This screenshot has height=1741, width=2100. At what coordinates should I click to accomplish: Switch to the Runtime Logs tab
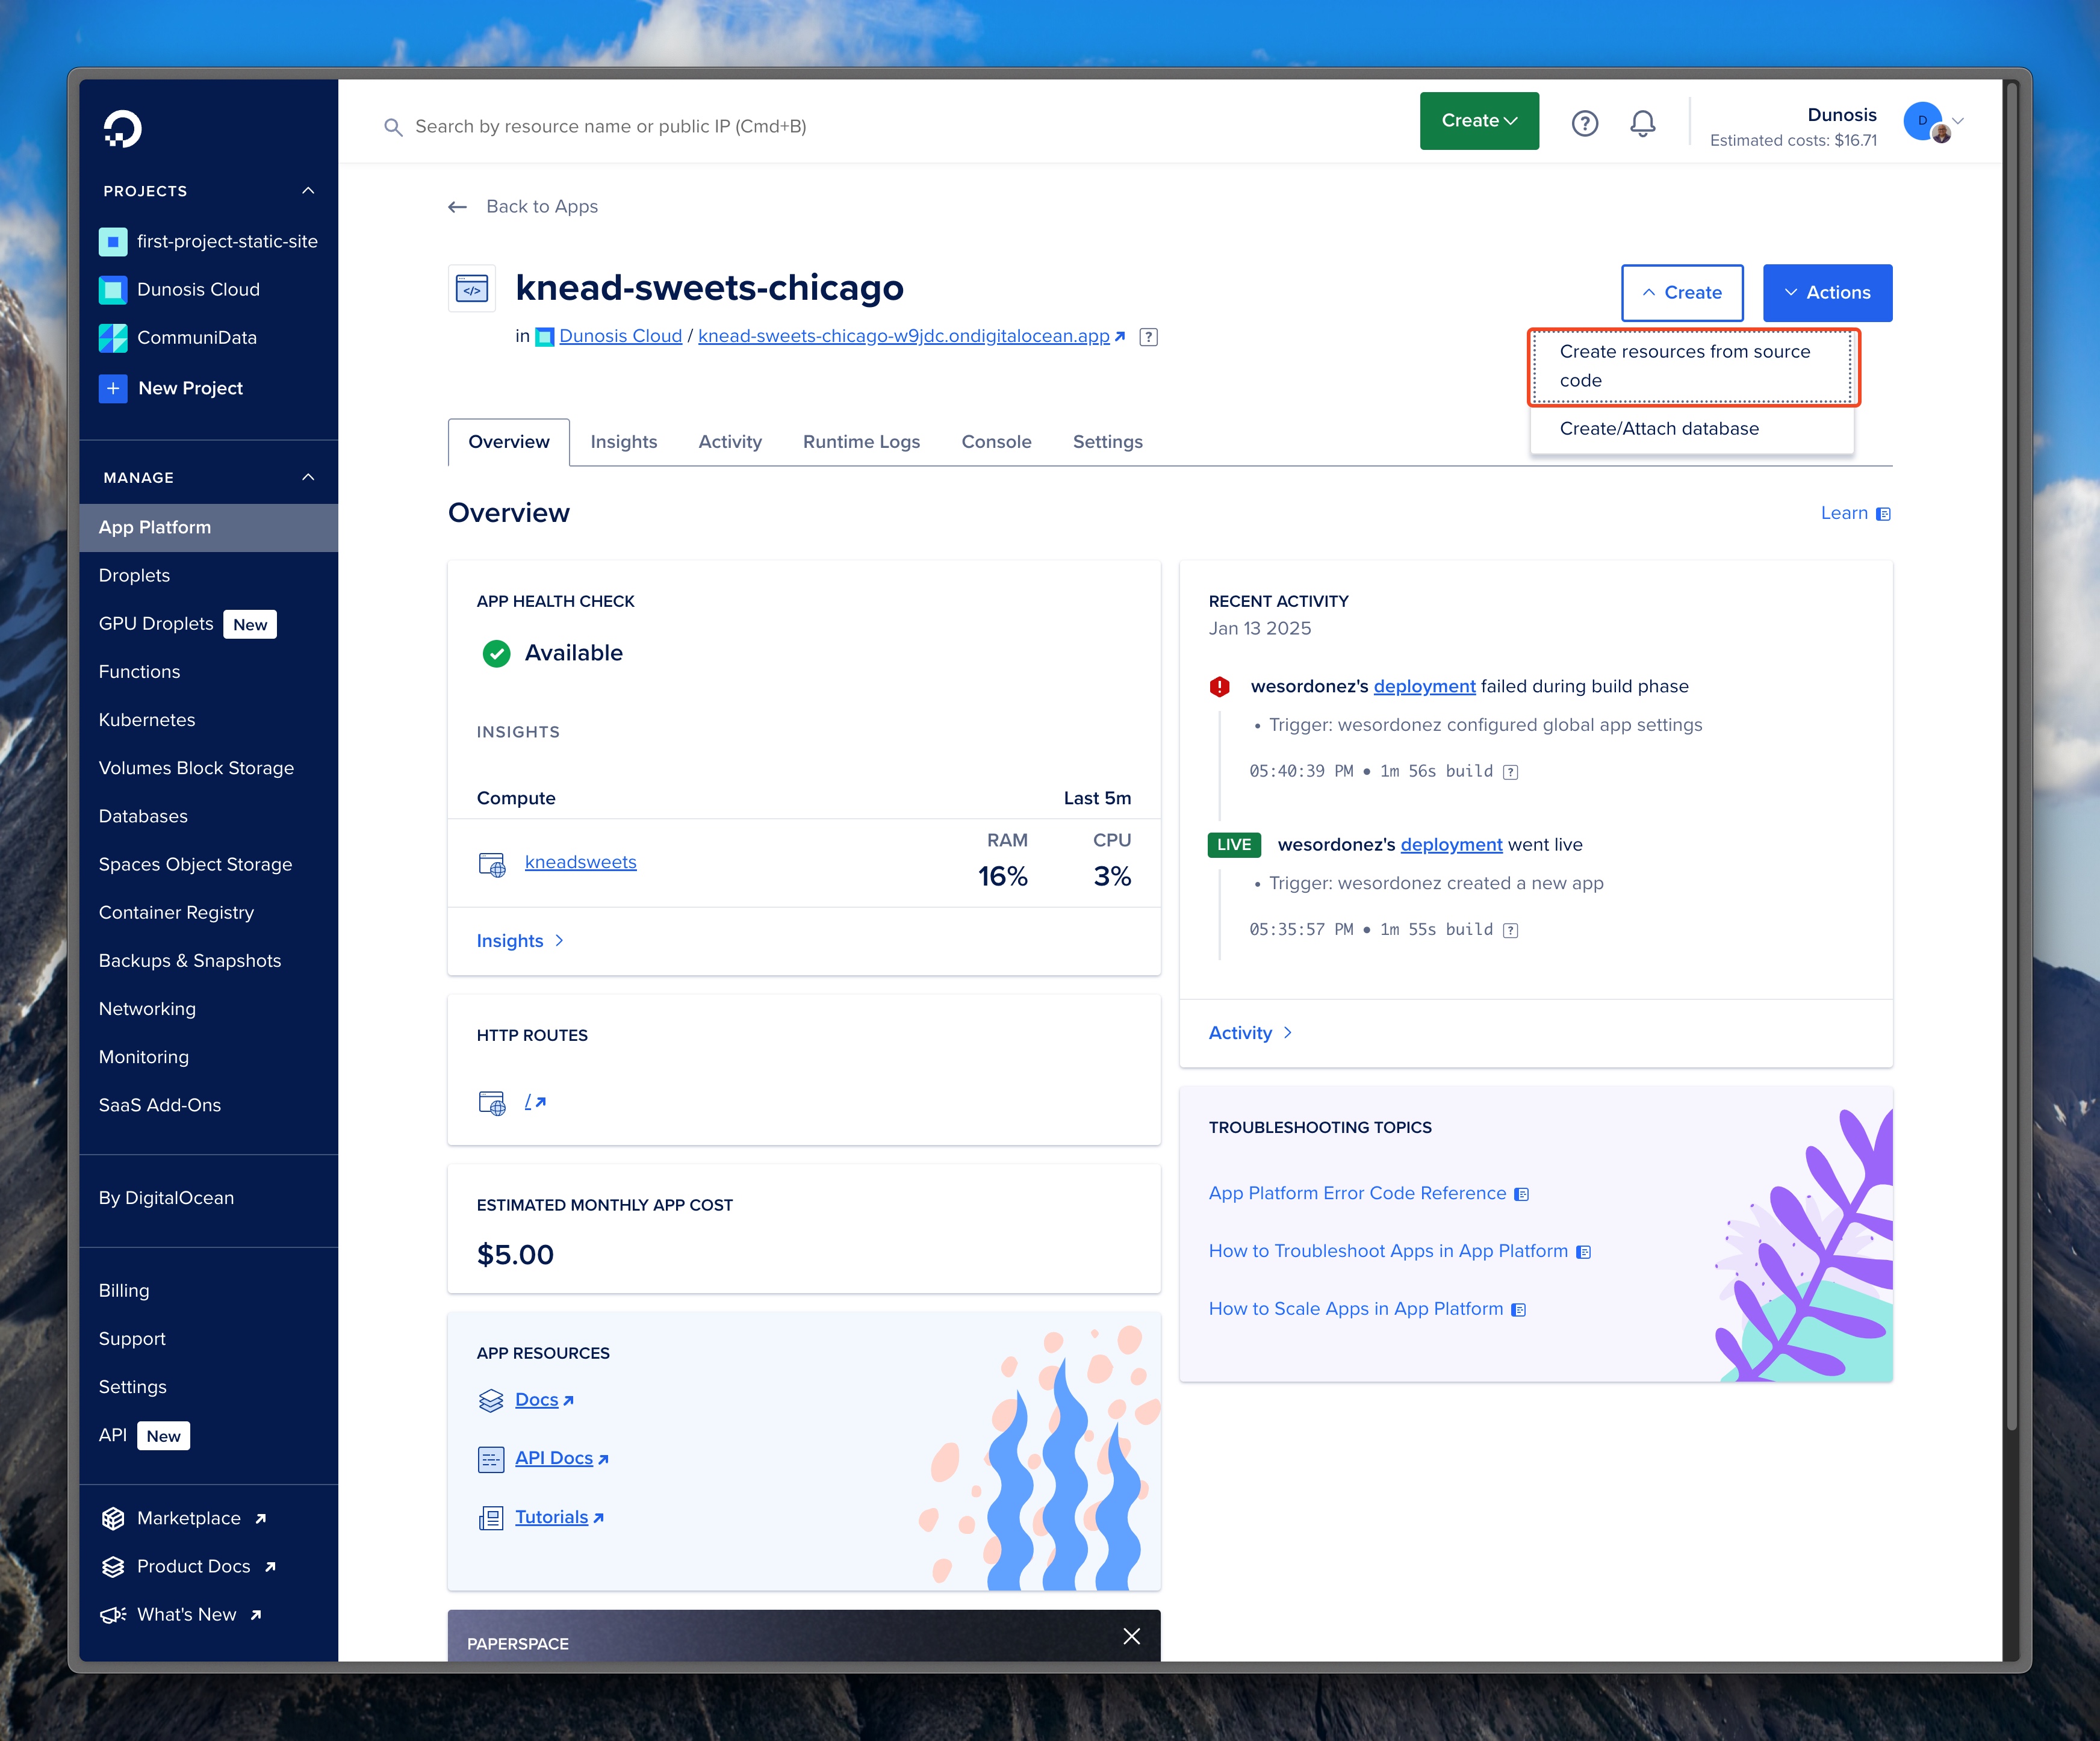pyautogui.click(x=860, y=442)
